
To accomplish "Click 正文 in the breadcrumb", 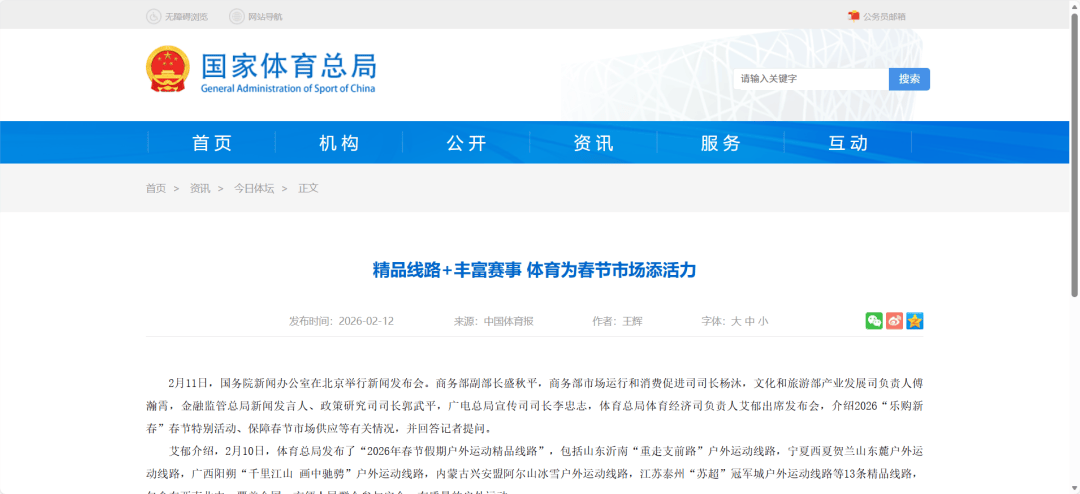I will coord(308,188).
